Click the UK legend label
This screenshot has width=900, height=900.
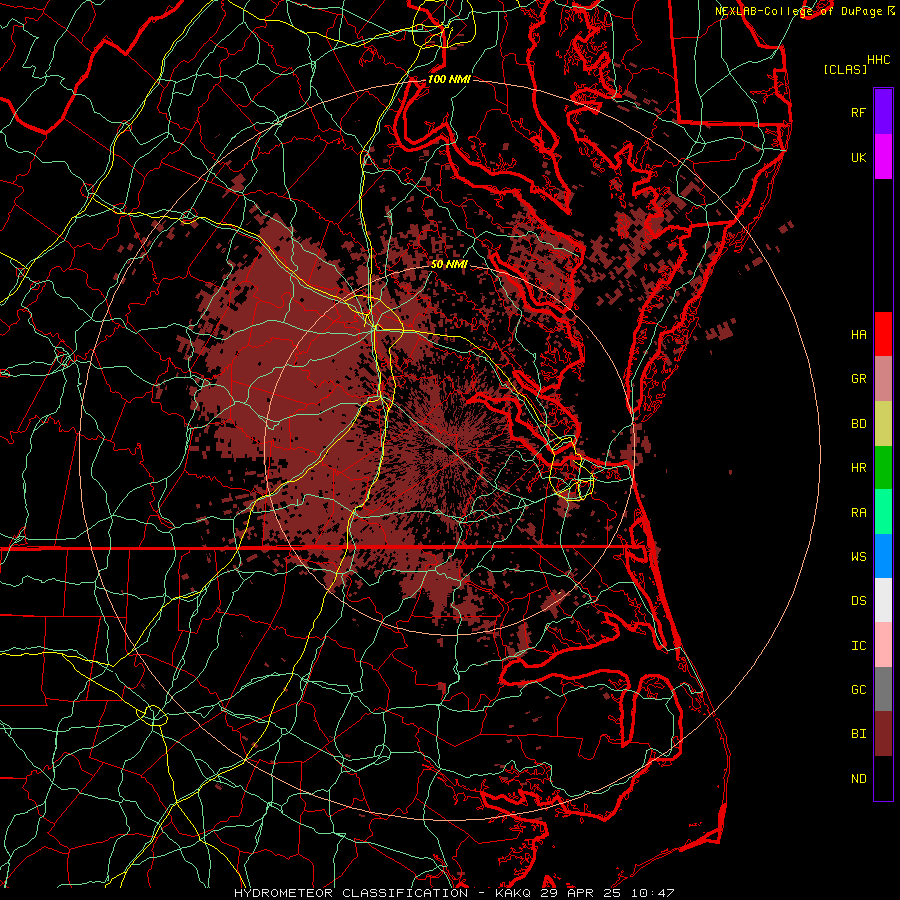tap(858, 157)
